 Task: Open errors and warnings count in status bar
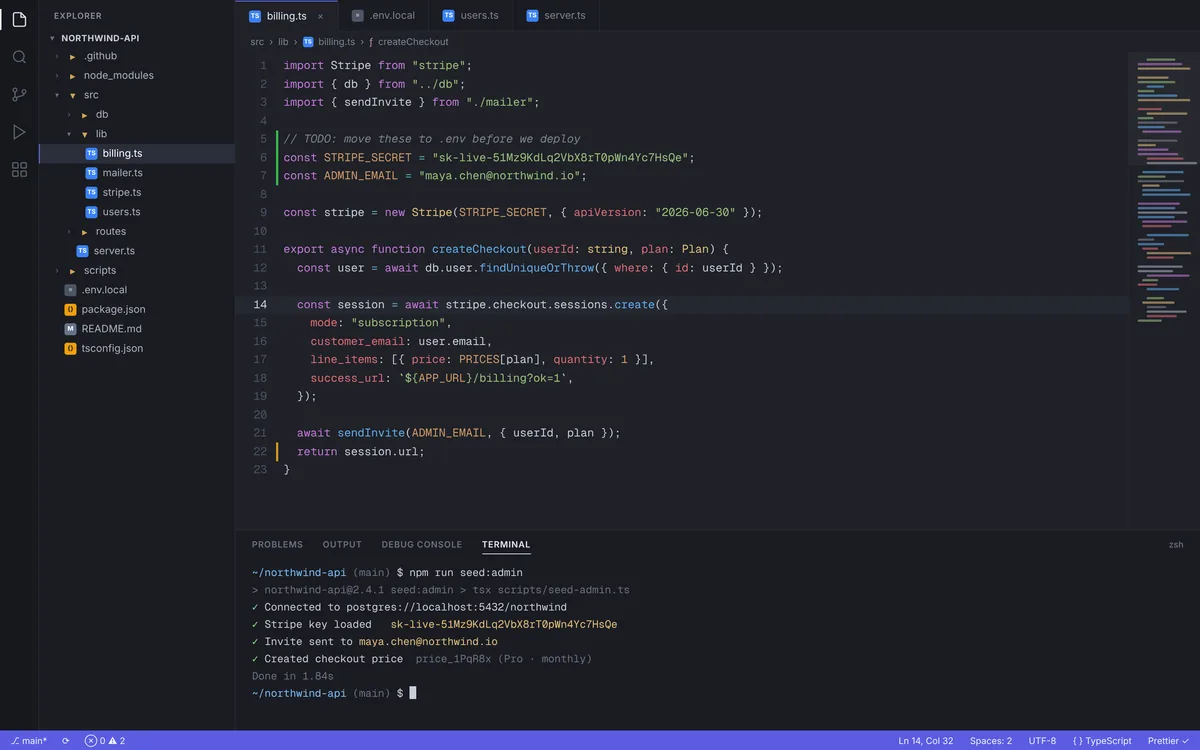105,741
